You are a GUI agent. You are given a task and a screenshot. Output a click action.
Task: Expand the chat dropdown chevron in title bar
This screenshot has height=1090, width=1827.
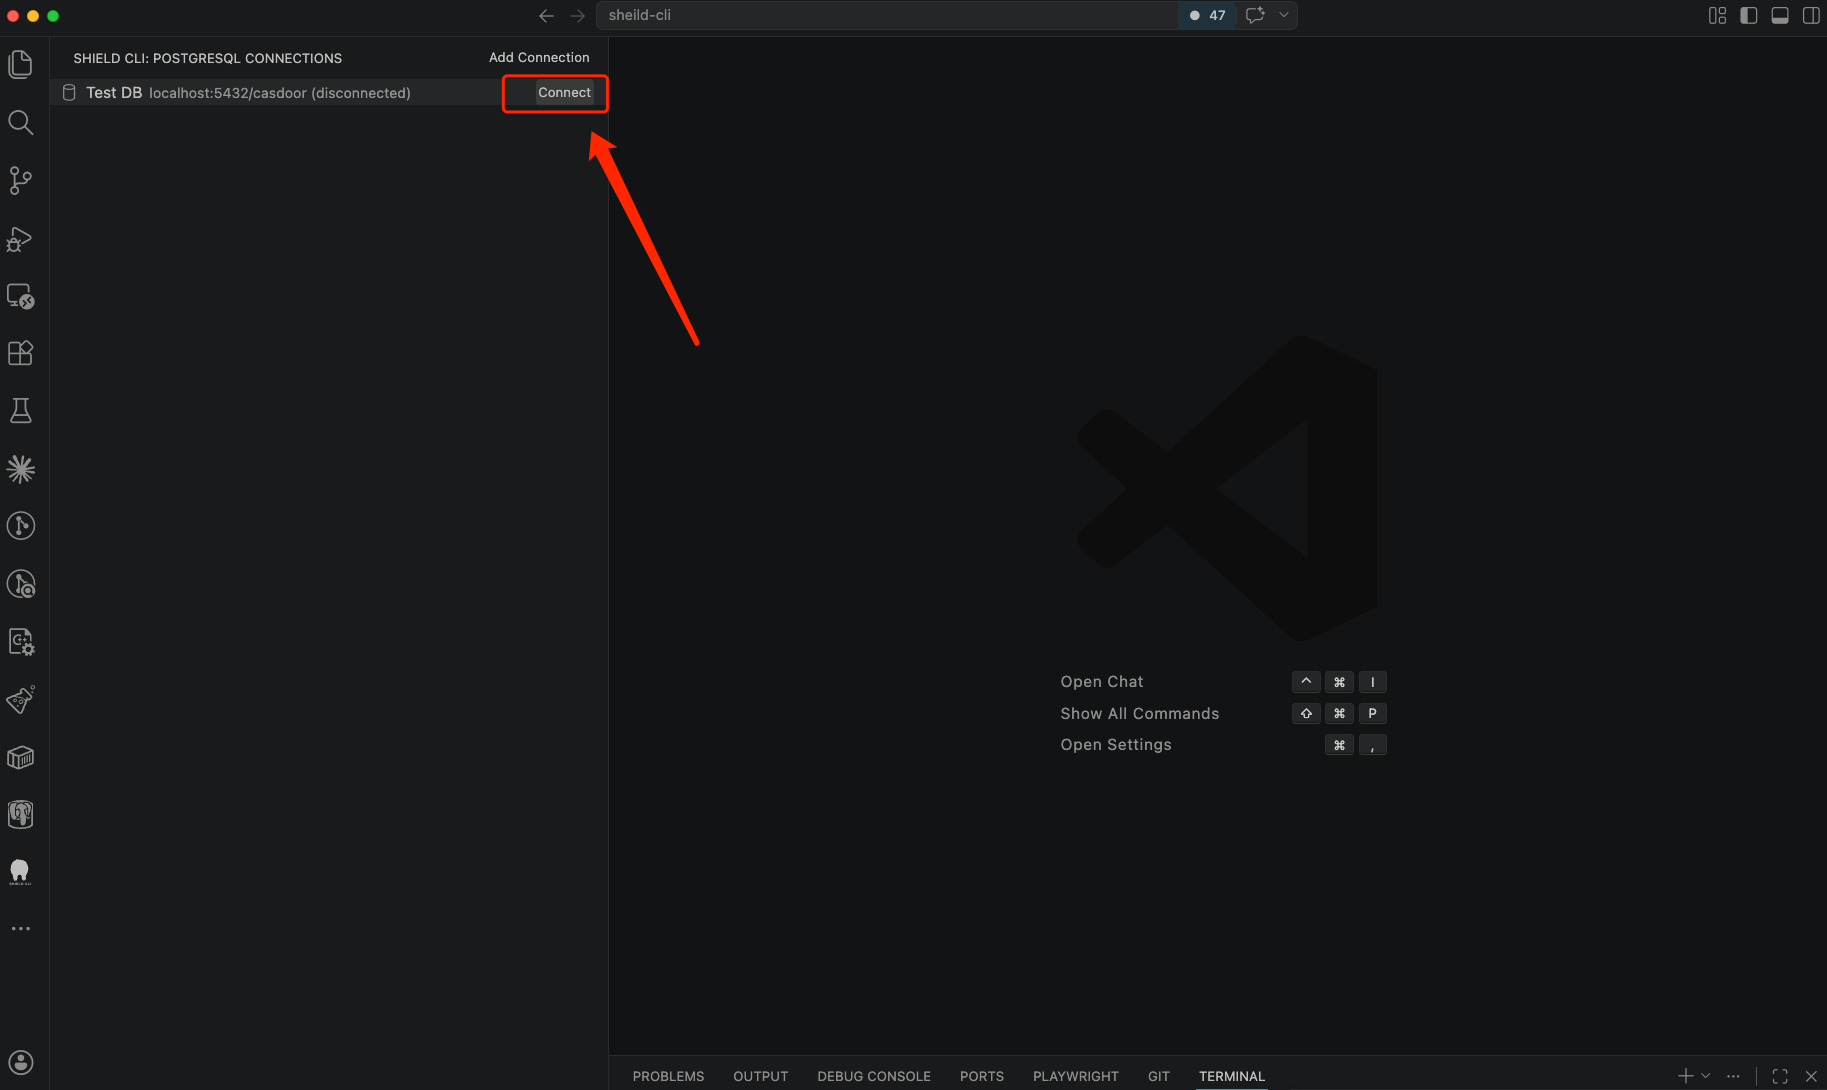click(1284, 15)
